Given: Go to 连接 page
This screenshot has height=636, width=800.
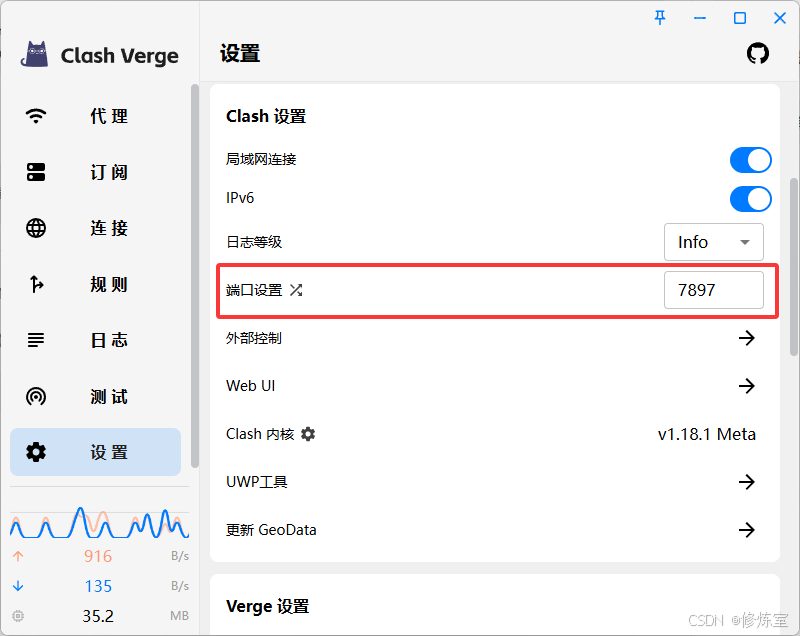Looking at the screenshot, I should (x=95, y=228).
